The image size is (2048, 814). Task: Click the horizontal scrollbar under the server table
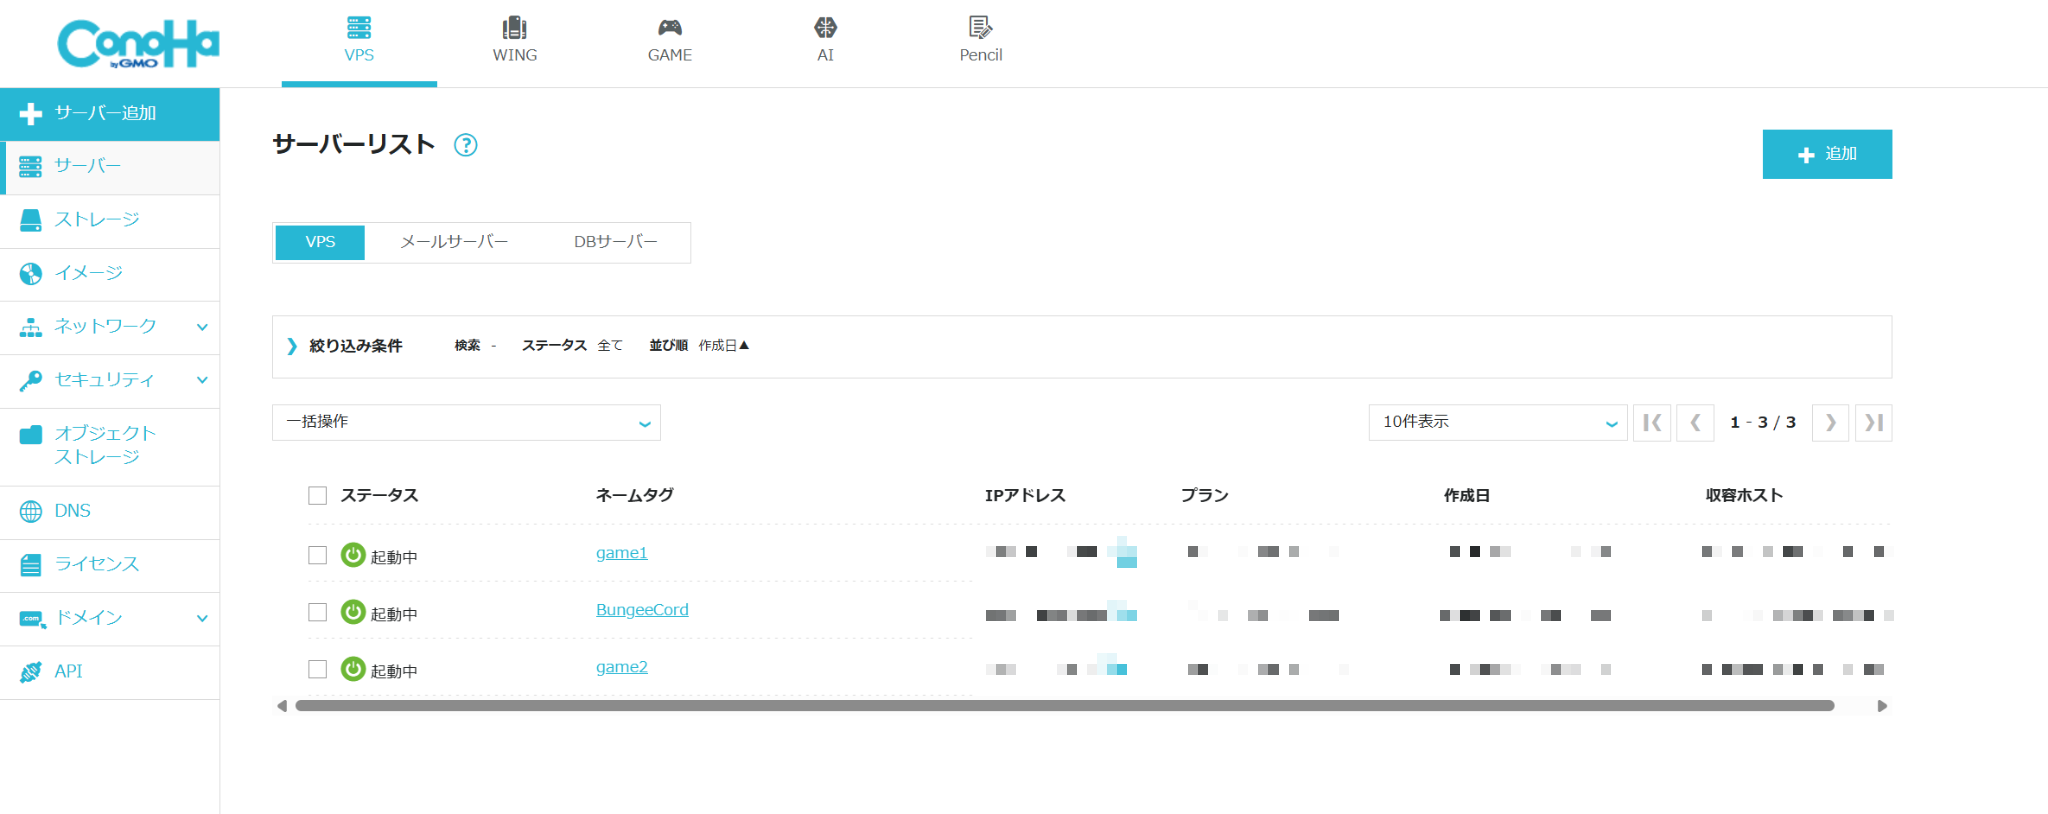1064,706
